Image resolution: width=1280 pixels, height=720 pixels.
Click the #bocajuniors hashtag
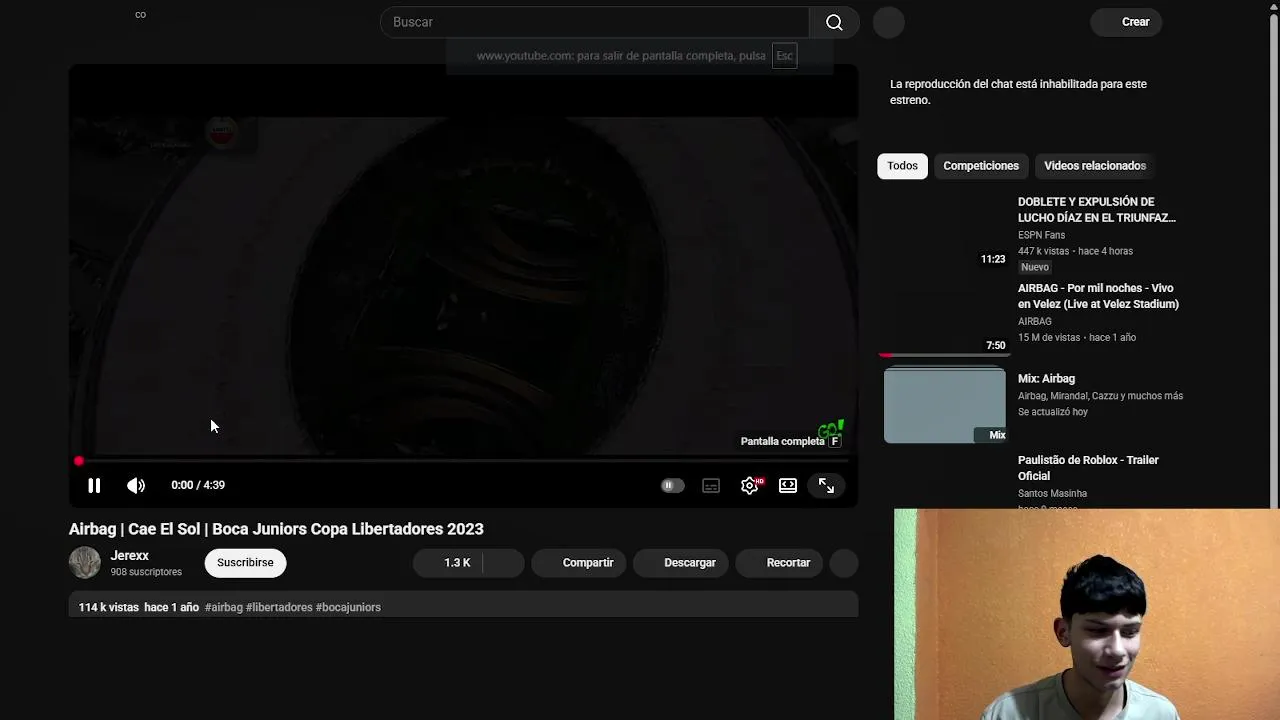tap(348, 608)
